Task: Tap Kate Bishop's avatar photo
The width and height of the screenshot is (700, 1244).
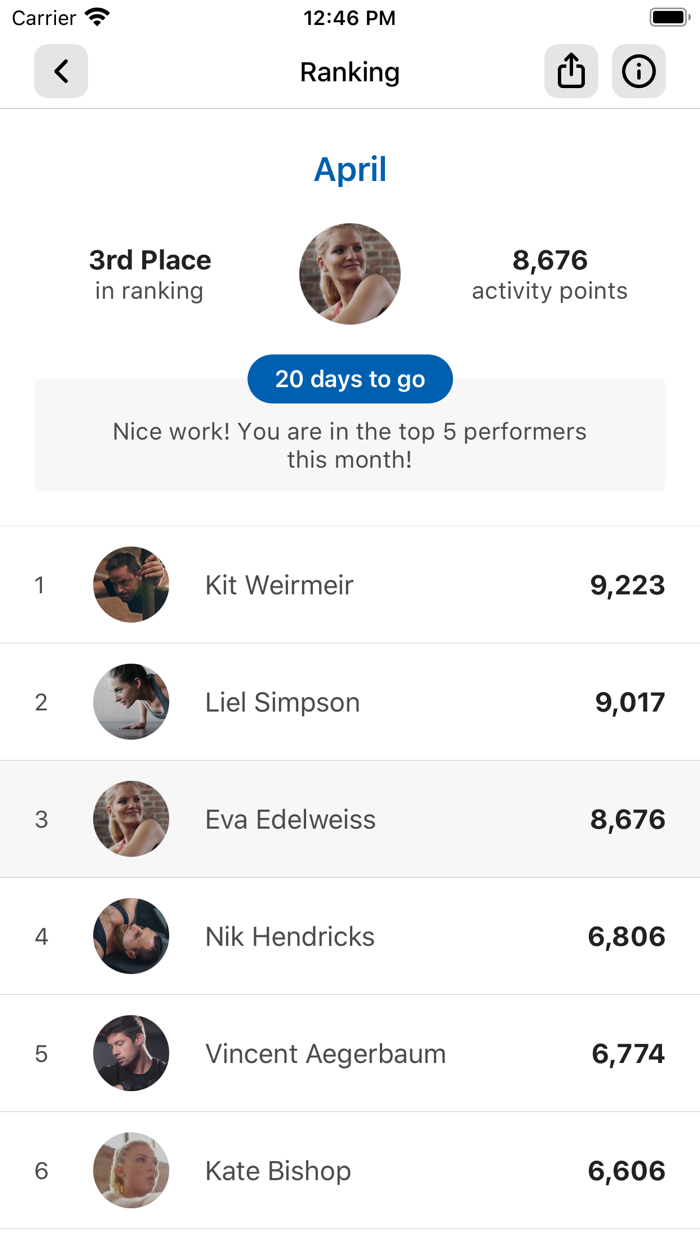Action: click(131, 1170)
